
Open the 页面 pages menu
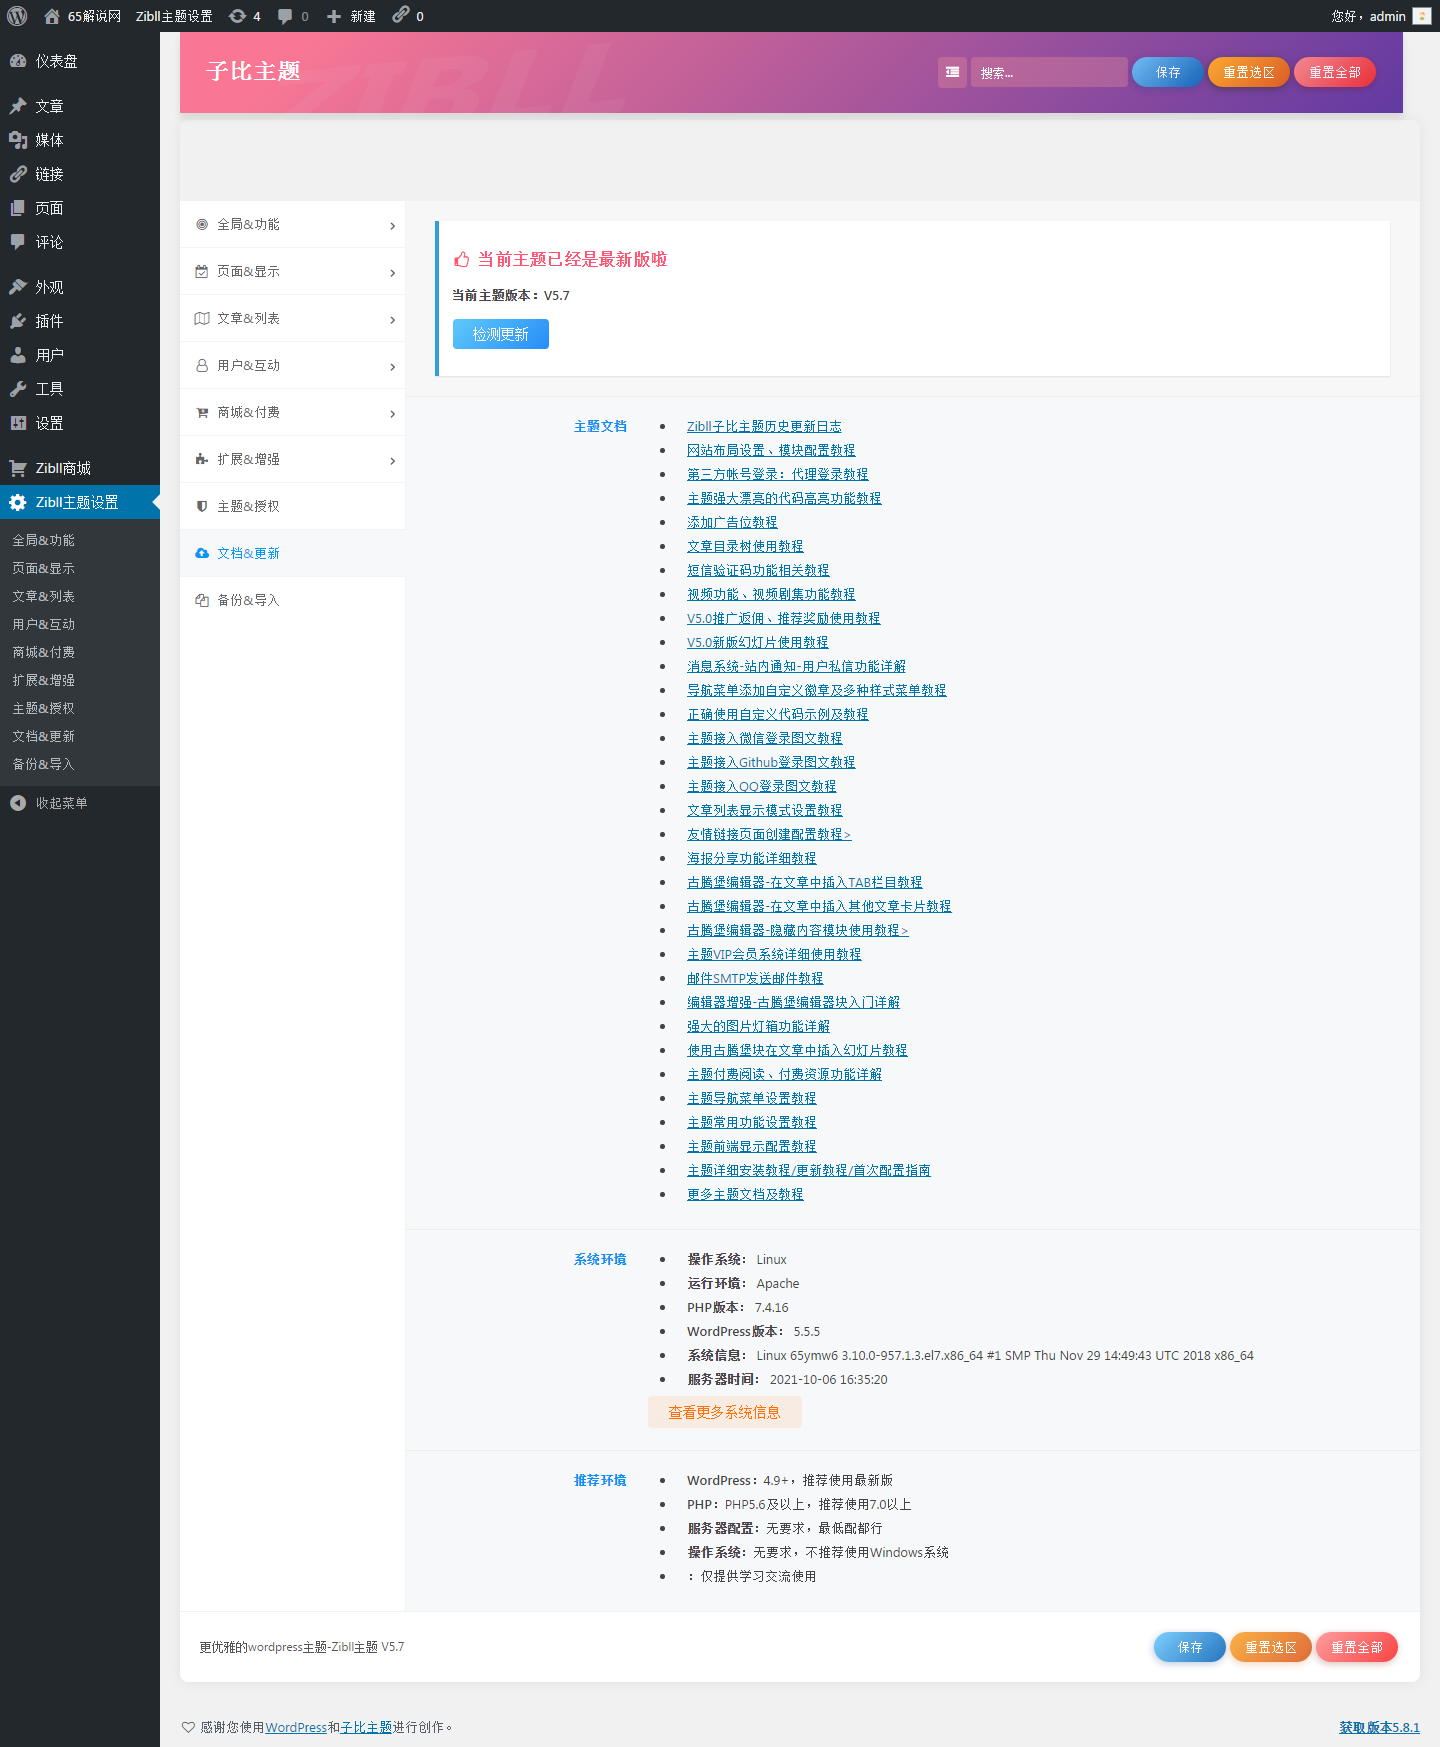(80, 208)
